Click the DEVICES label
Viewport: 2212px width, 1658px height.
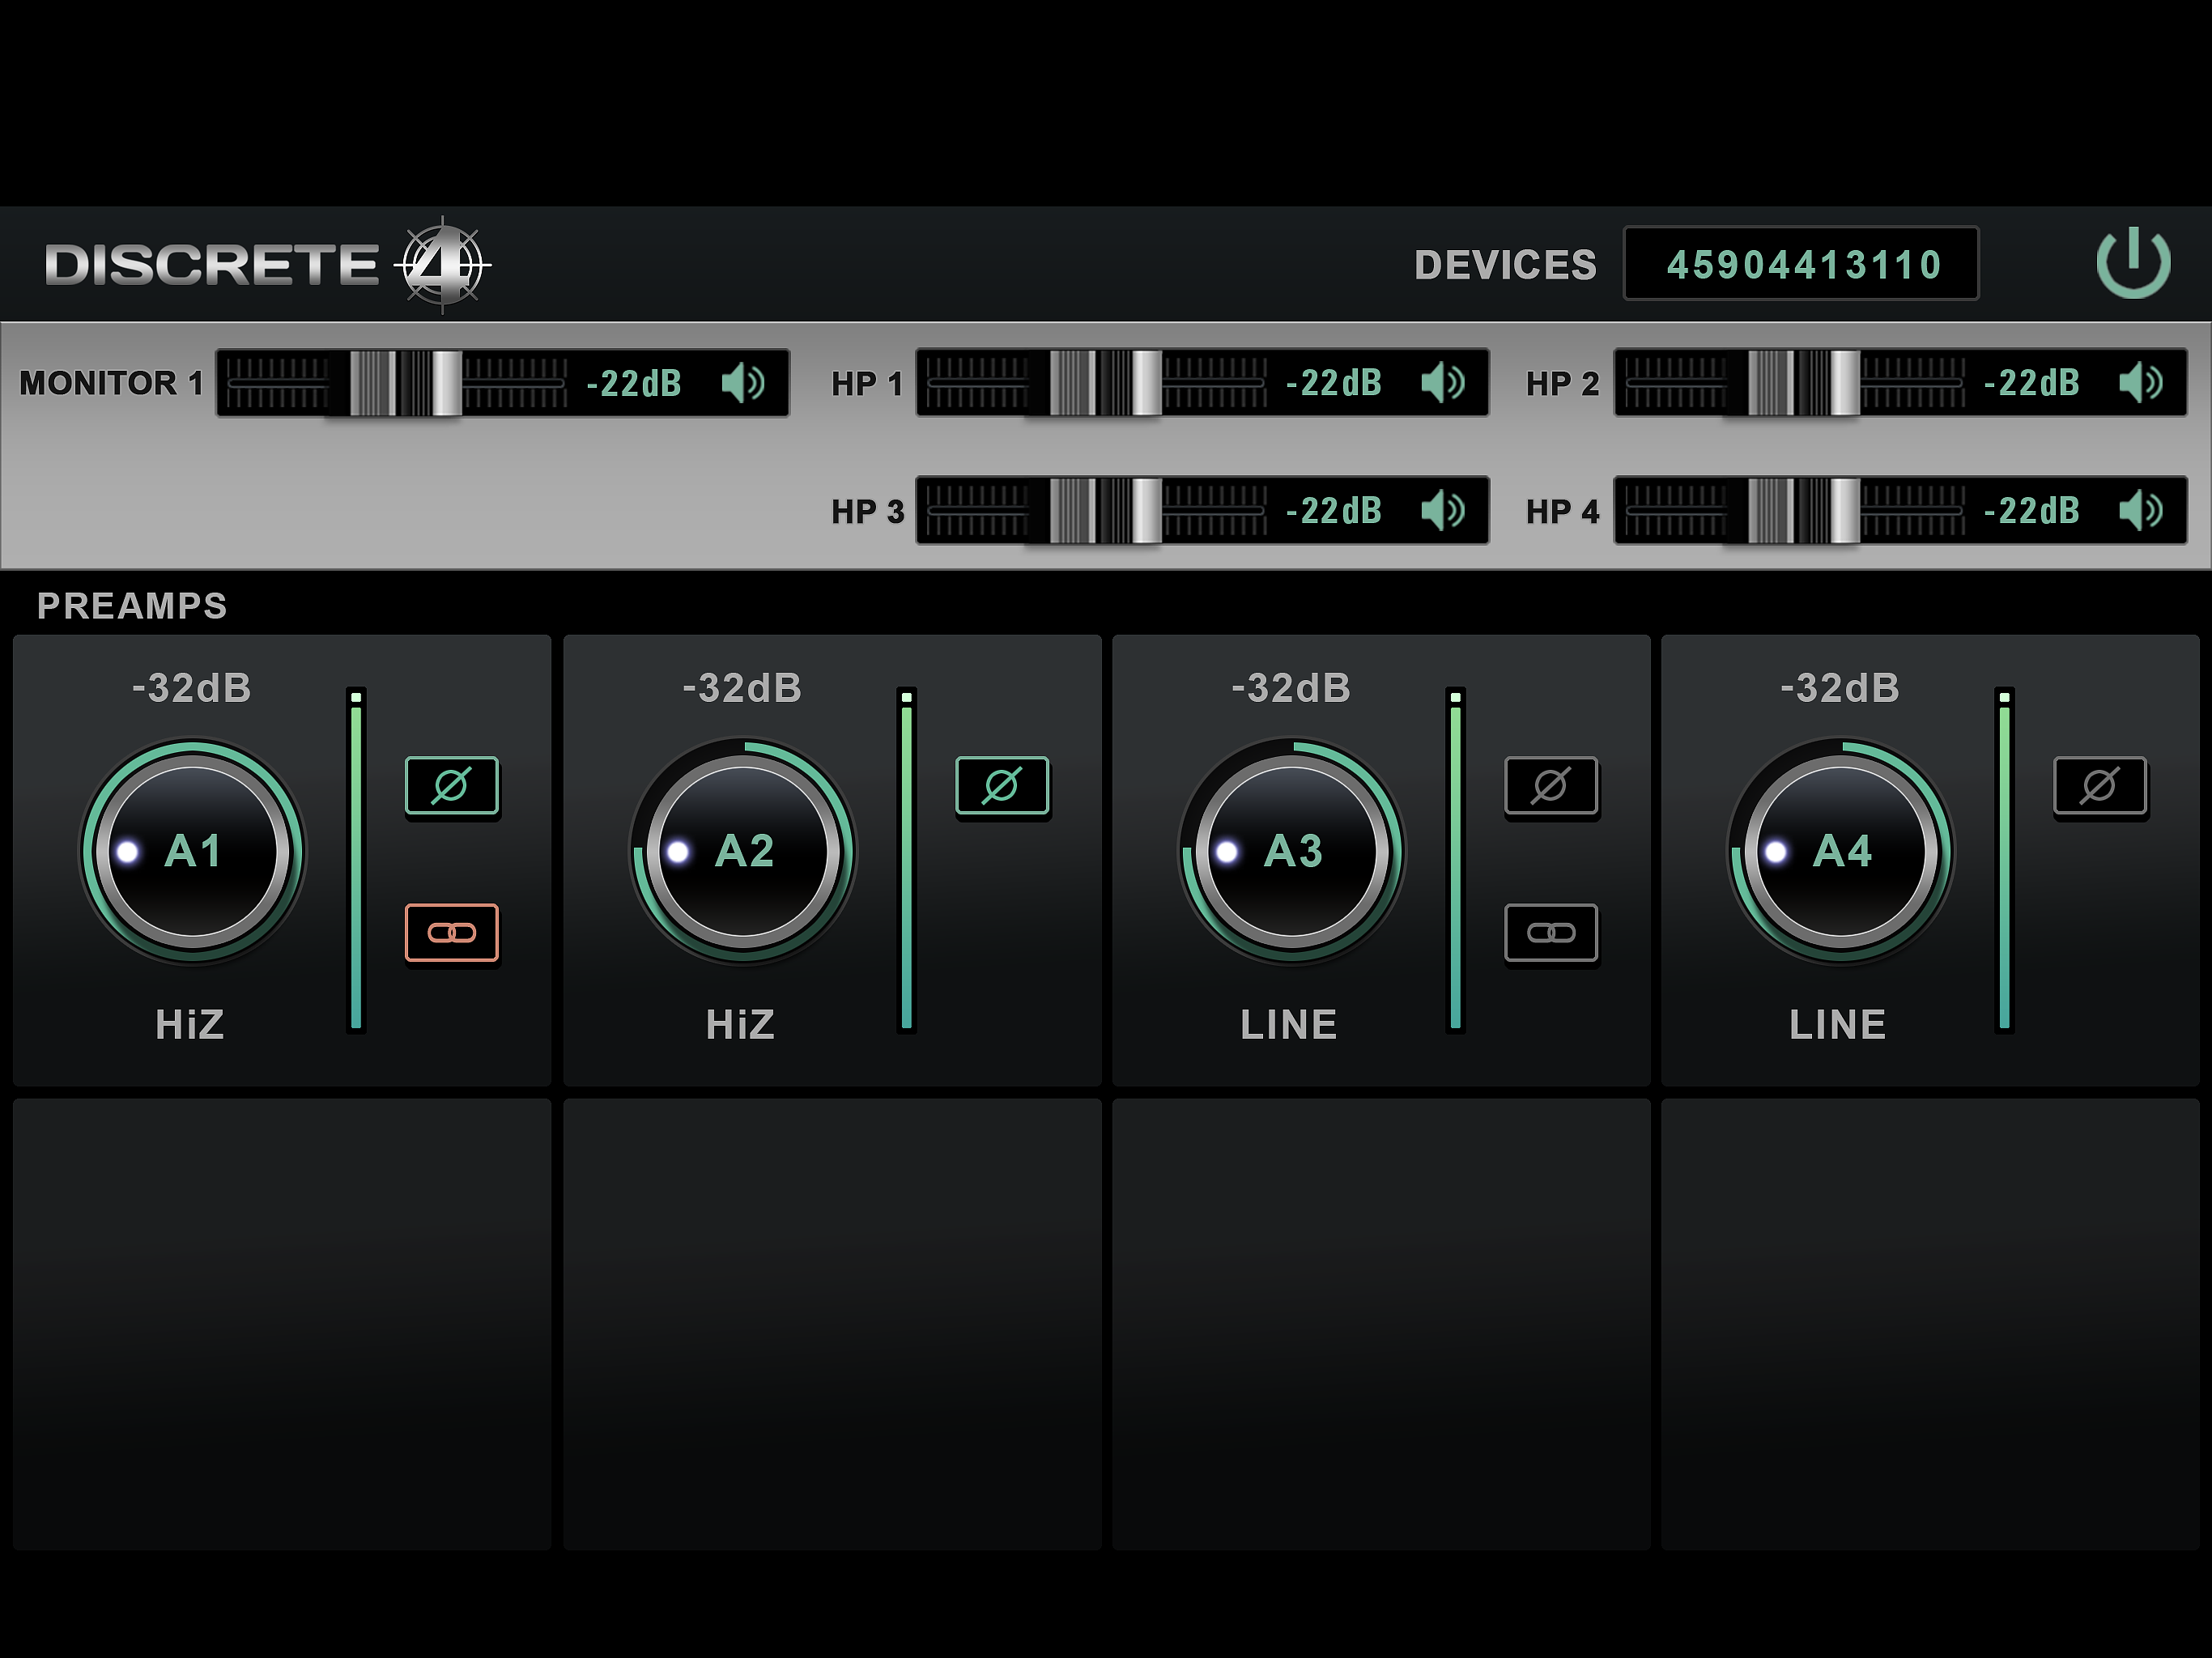coord(1505,265)
